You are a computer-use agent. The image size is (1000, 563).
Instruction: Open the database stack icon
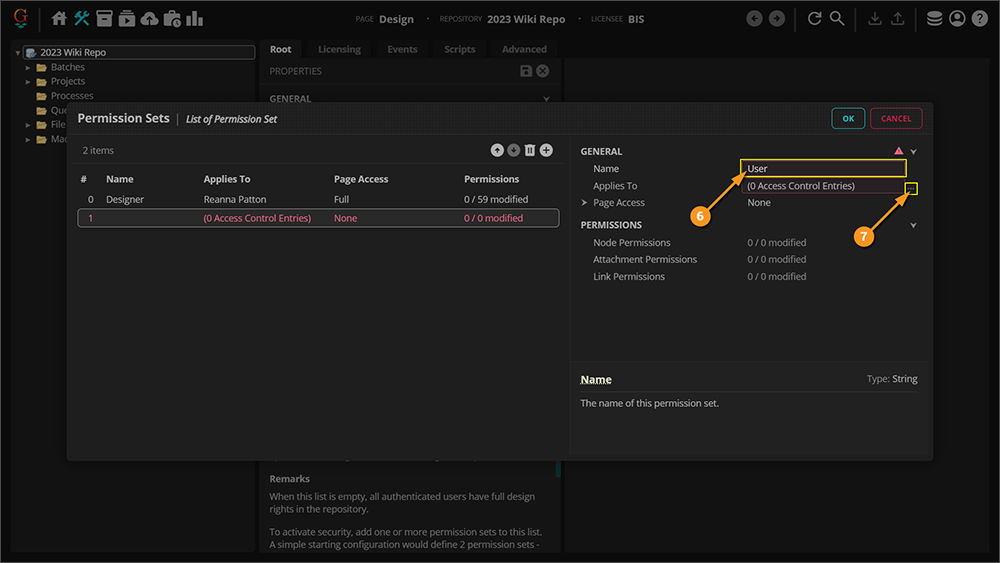[934, 19]
